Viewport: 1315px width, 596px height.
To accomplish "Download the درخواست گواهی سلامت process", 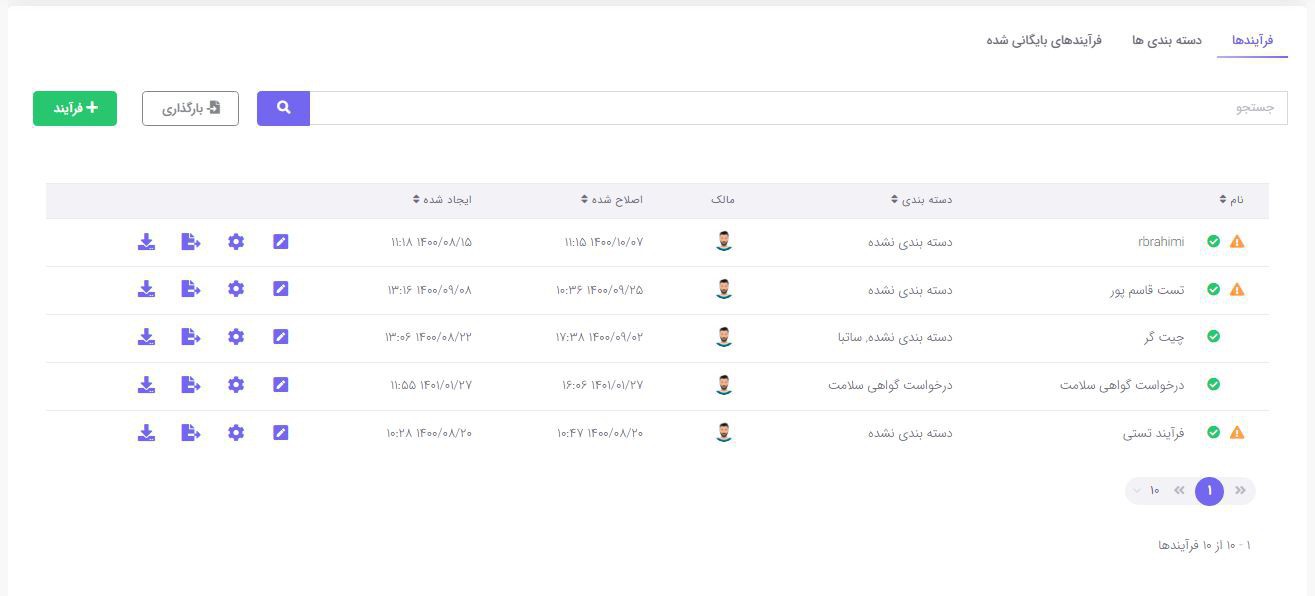I will pyautogui.click(x=146, y=385).
